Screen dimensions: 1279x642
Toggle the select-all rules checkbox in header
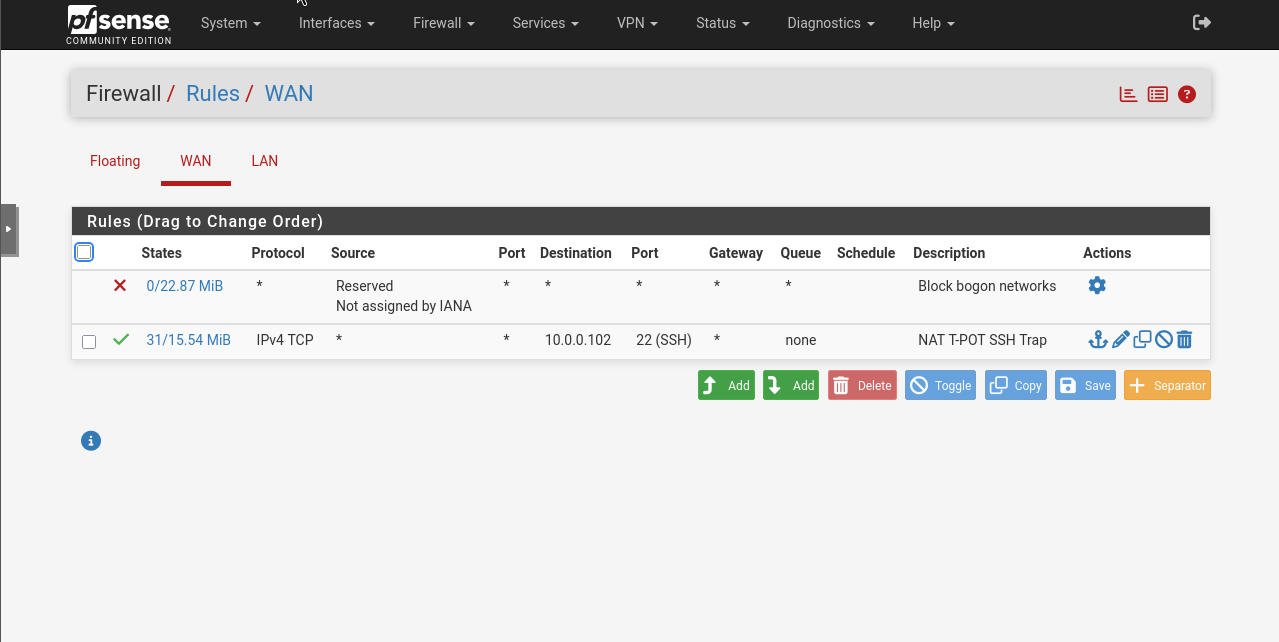(84, 252)
